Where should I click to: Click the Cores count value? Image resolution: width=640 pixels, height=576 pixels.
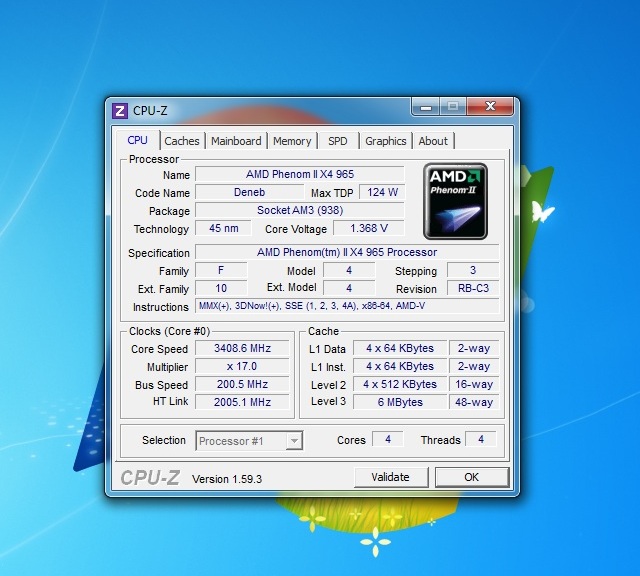click(x=388, y=439)
